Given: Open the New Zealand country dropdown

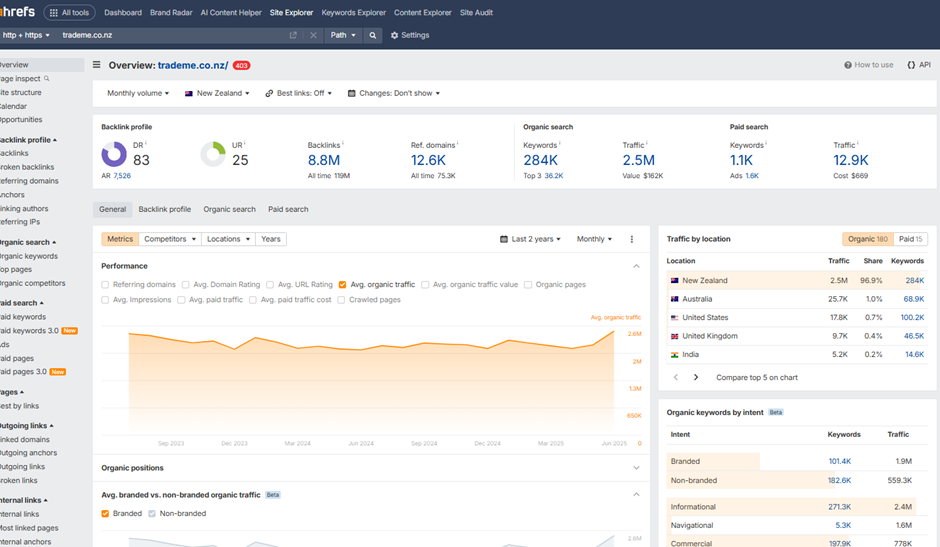Looking at the screenshot, I should [217, 94].
